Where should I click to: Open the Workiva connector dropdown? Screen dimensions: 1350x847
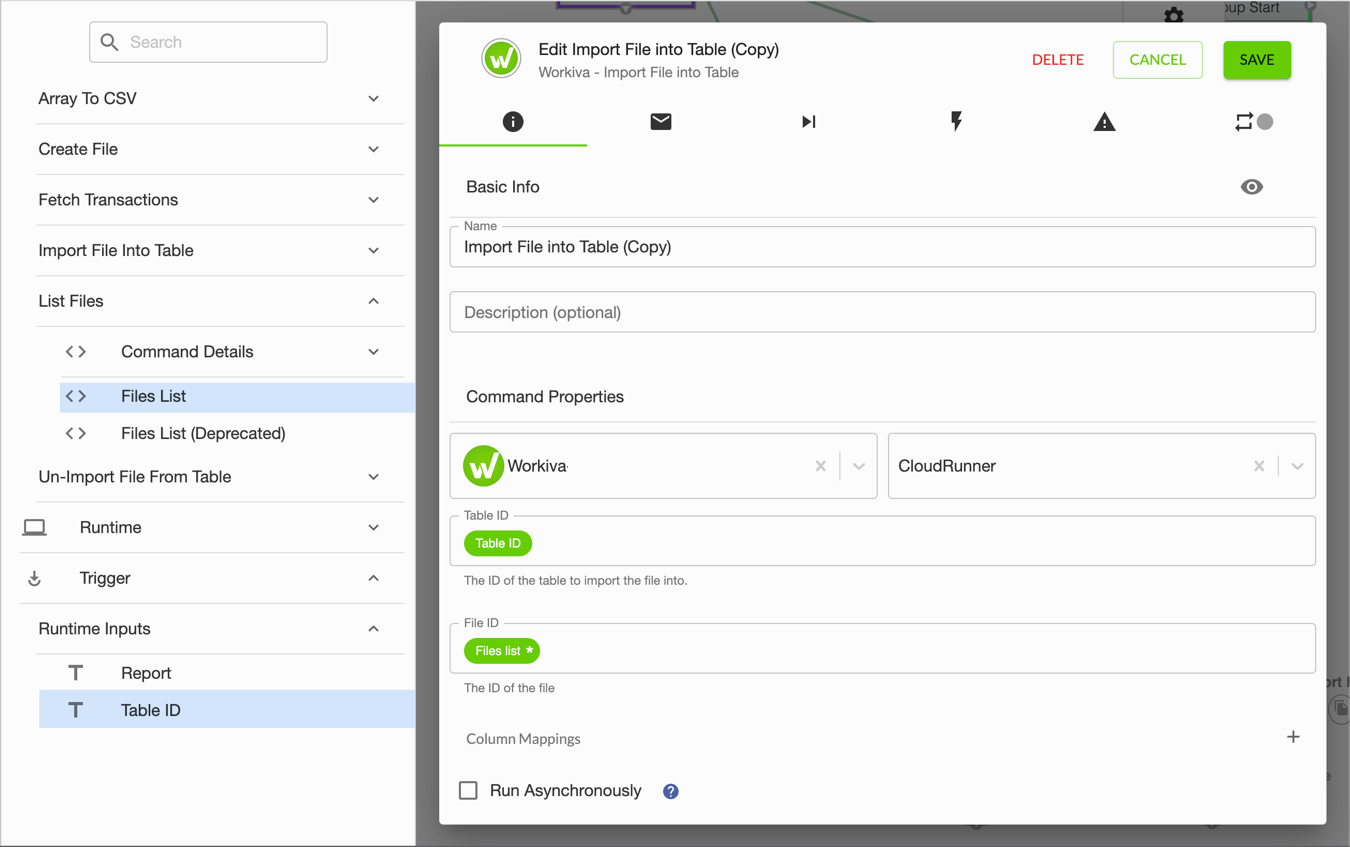859,466
